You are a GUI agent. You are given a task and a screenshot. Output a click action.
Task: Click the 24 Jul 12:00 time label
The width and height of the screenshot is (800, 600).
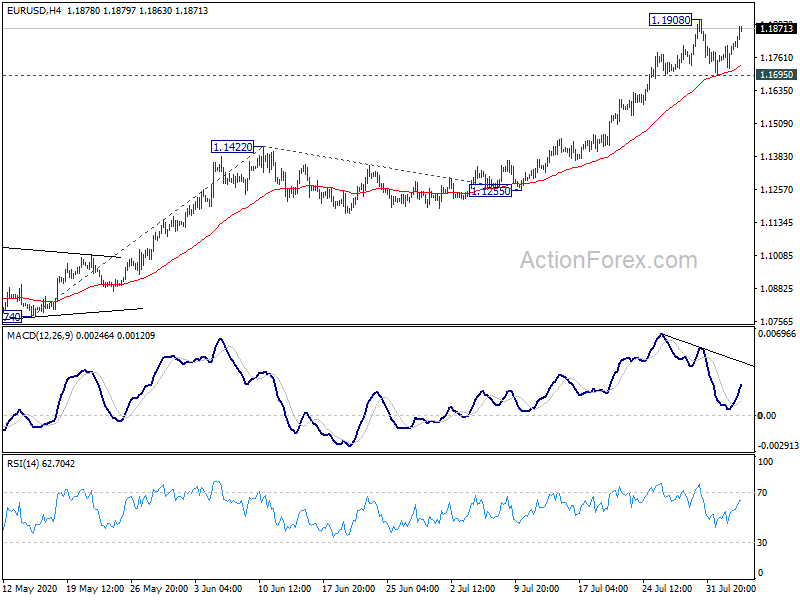pyautogui.click(x=667, y=589)
